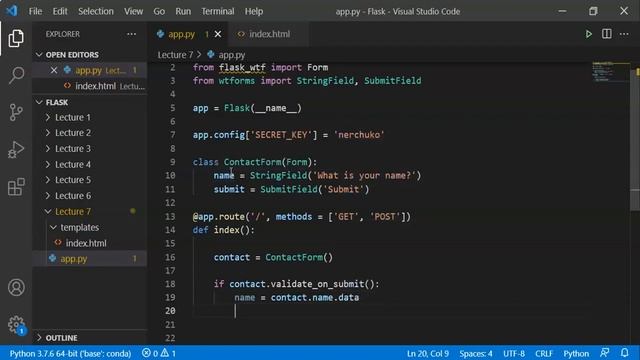Screen dimensions: 640x360
Task: Click the minimap preview
Action: pyautogui.click(x=610, y=71)
